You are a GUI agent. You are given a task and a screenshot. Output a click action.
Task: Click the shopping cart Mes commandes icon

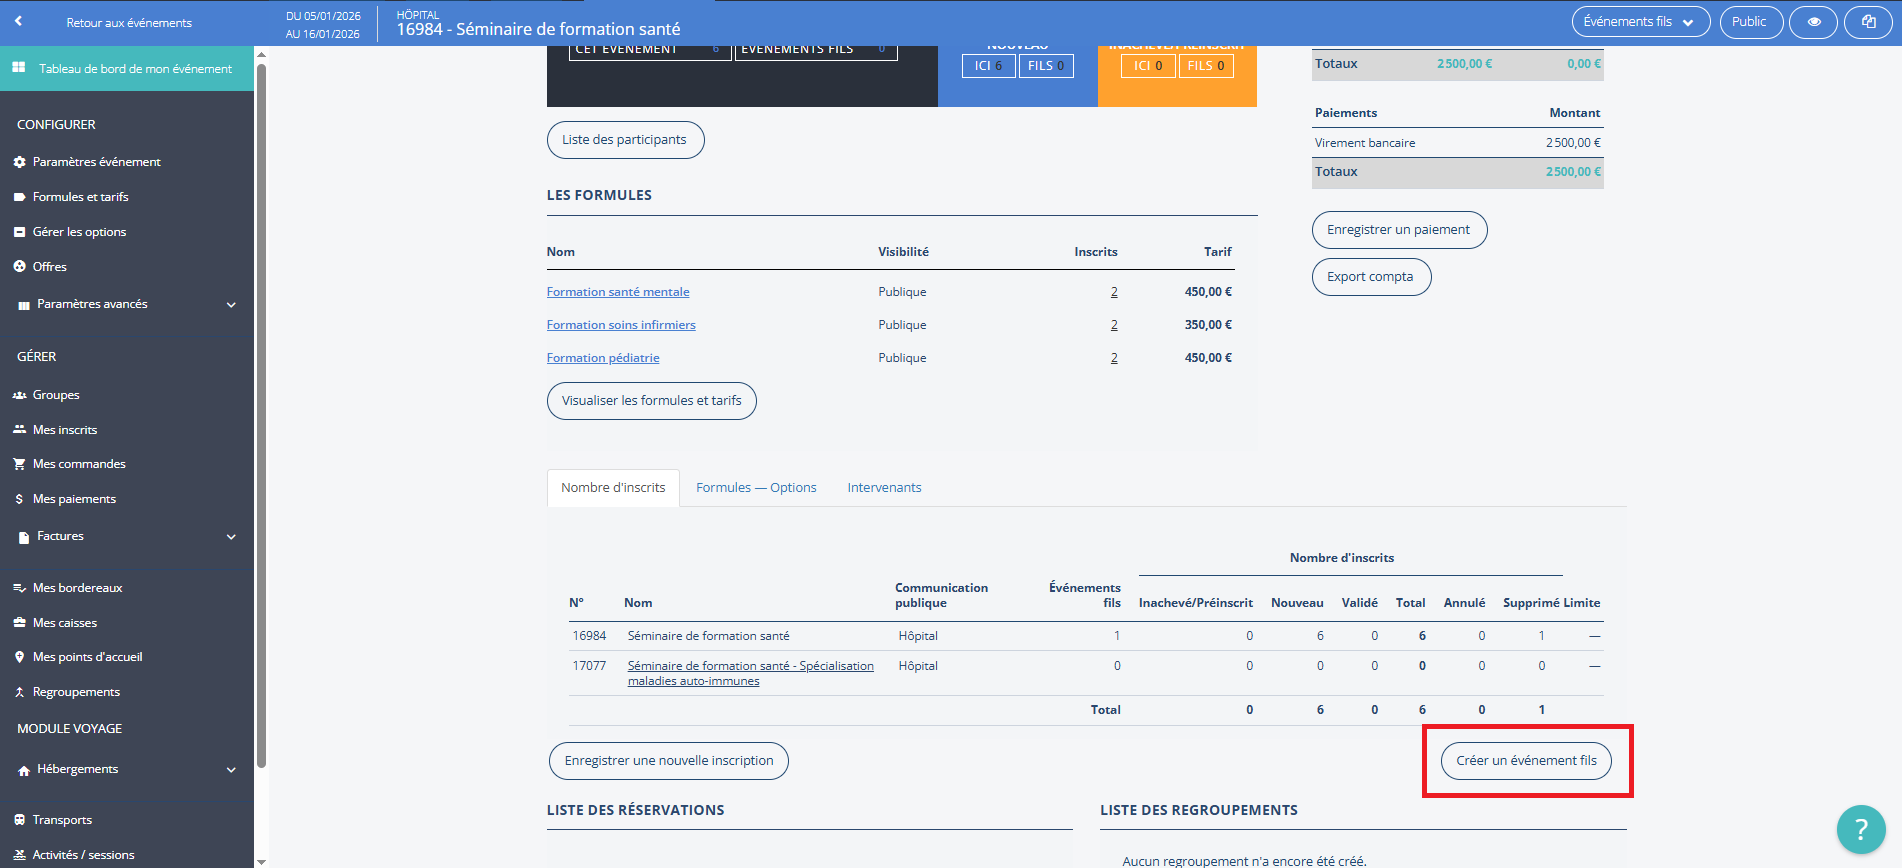click(x=19, y=464)
